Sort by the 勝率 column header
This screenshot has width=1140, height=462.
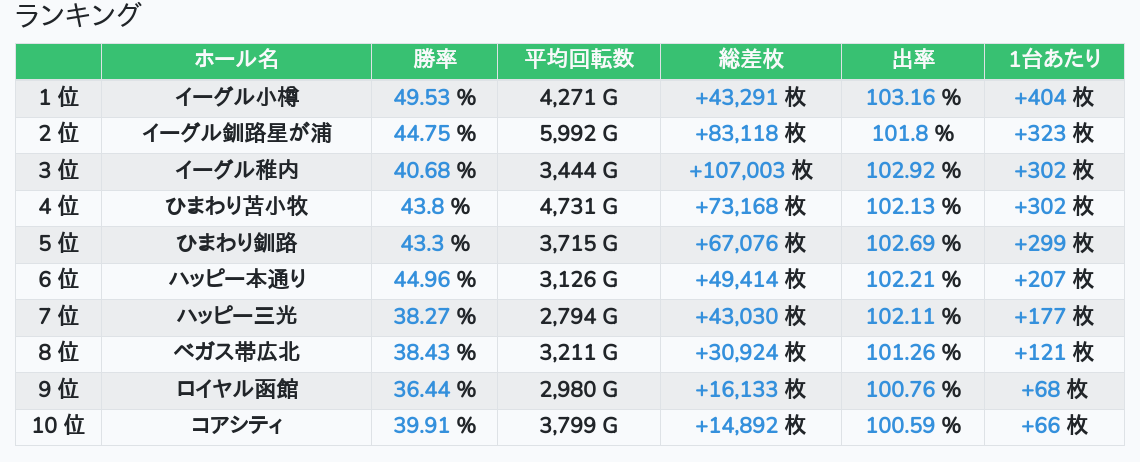pos(434,60)
